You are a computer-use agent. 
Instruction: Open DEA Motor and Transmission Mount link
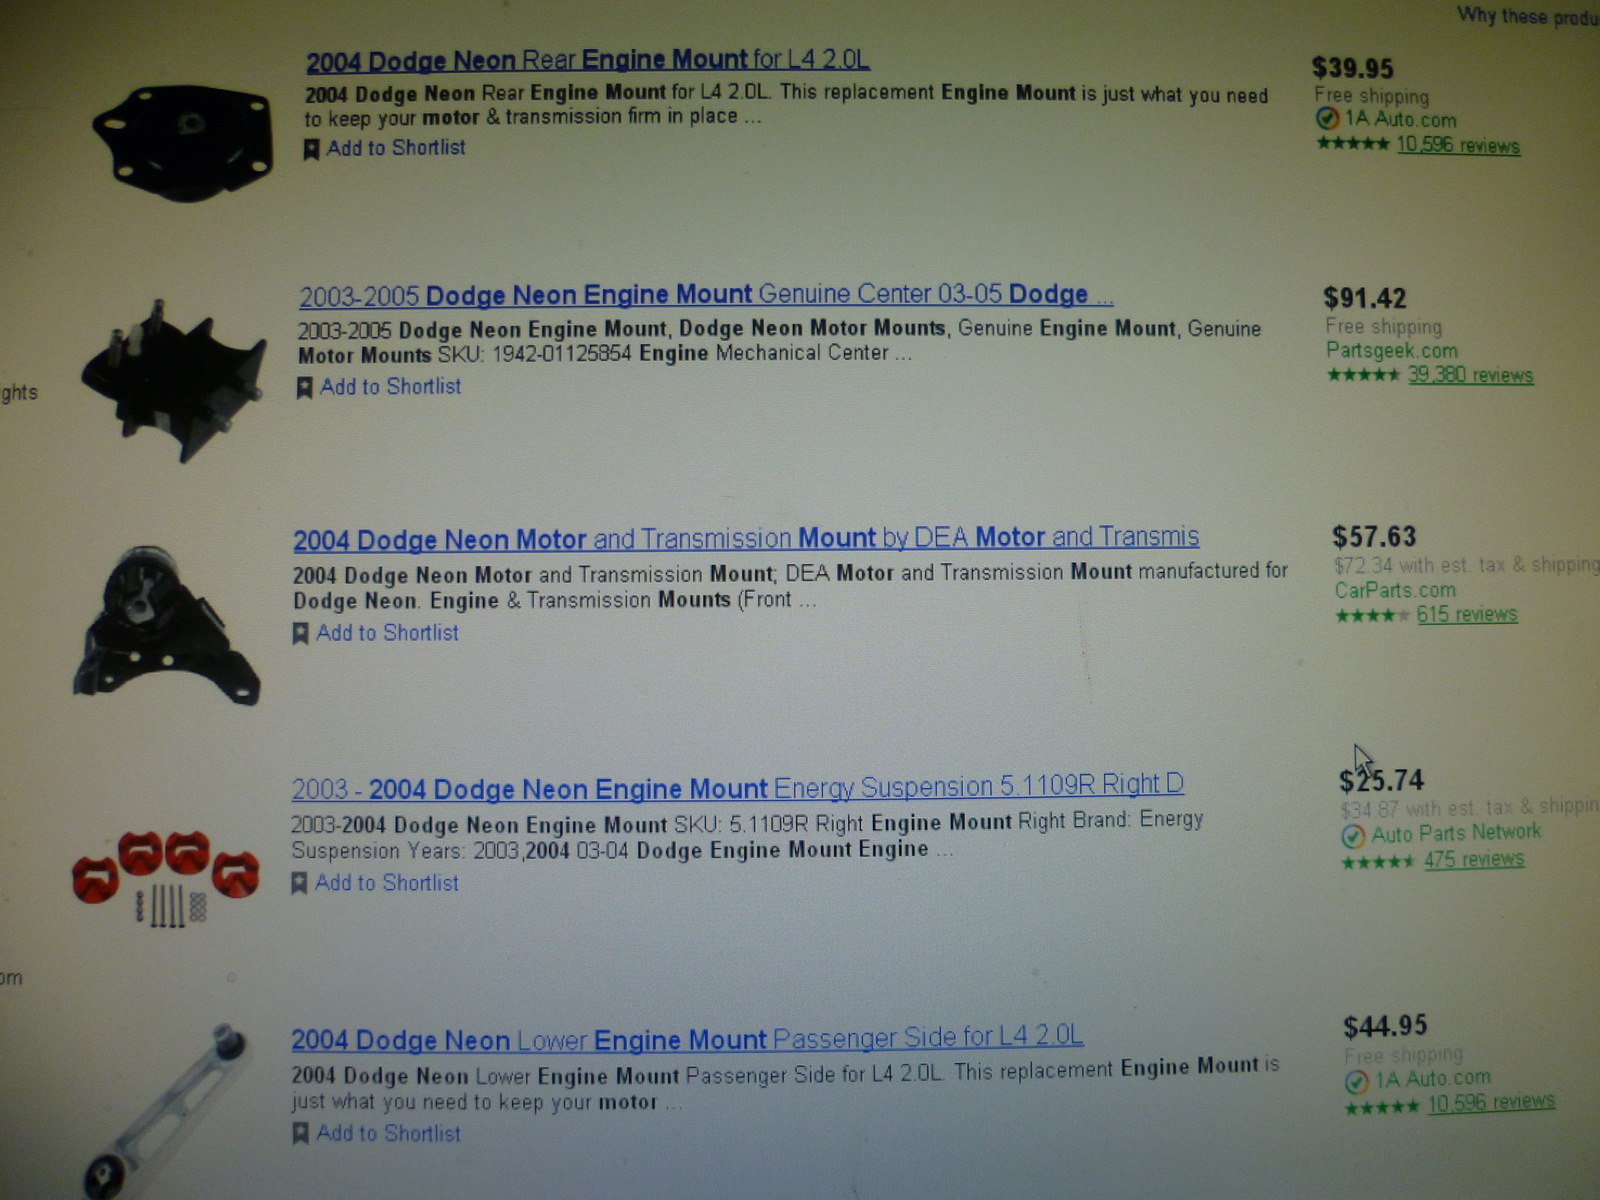point(746,539)
